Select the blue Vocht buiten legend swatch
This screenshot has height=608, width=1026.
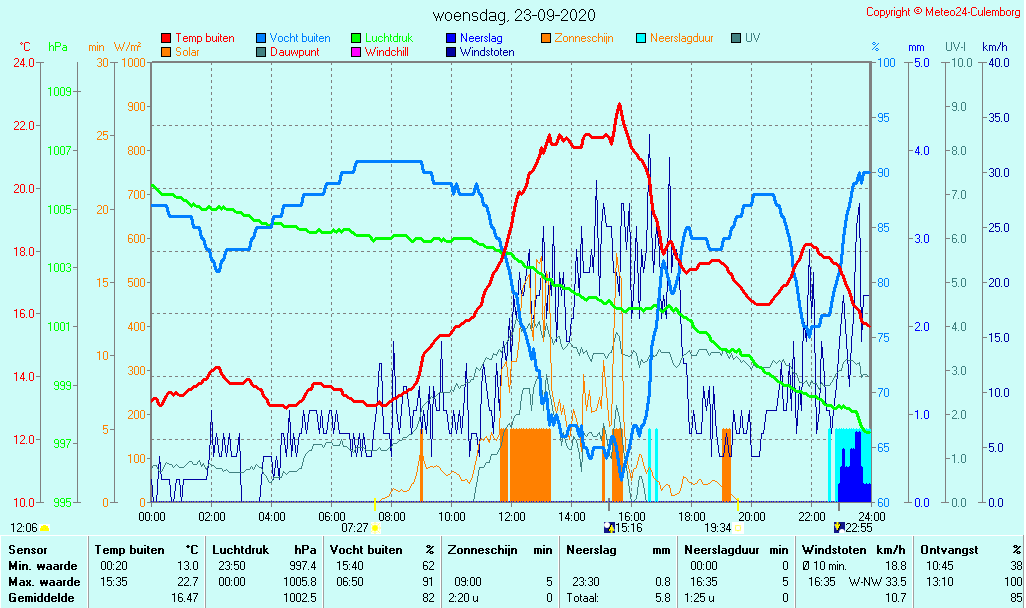(261, 39)
